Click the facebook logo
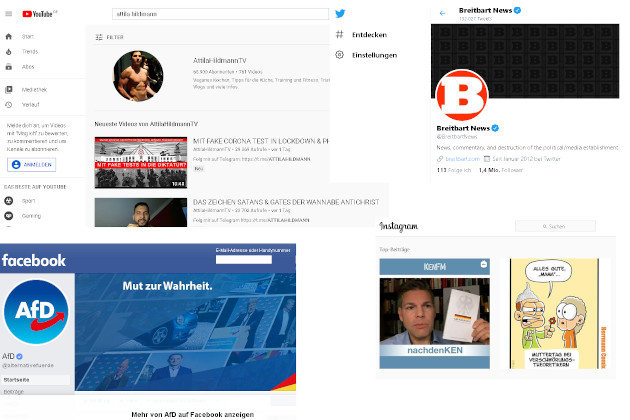The width and height of the screenshot is (630, 420). point(34,260)
